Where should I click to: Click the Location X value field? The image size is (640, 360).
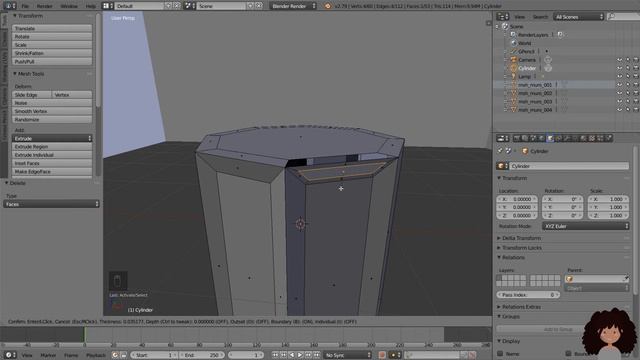517,199
